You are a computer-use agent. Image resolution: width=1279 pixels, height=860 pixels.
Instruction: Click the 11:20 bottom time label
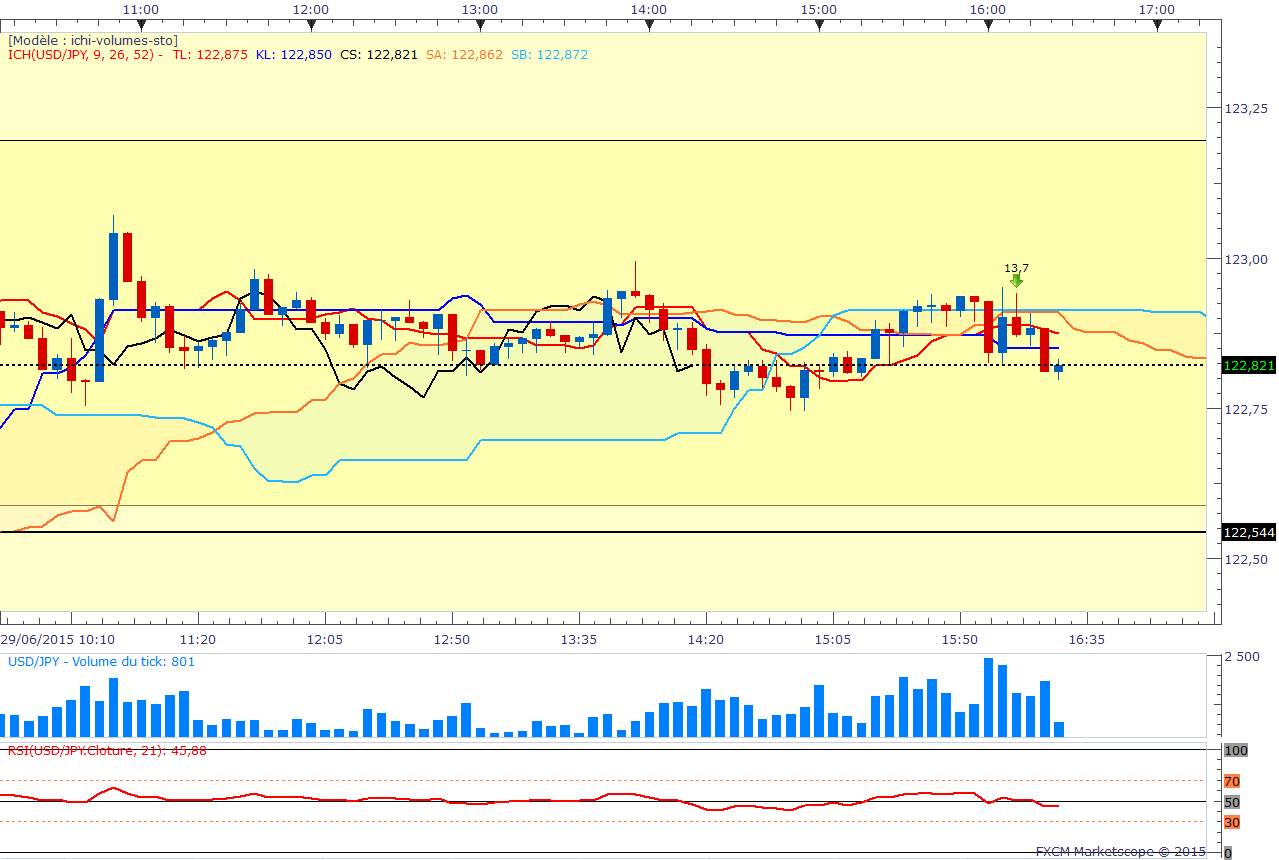coord(198,639)
